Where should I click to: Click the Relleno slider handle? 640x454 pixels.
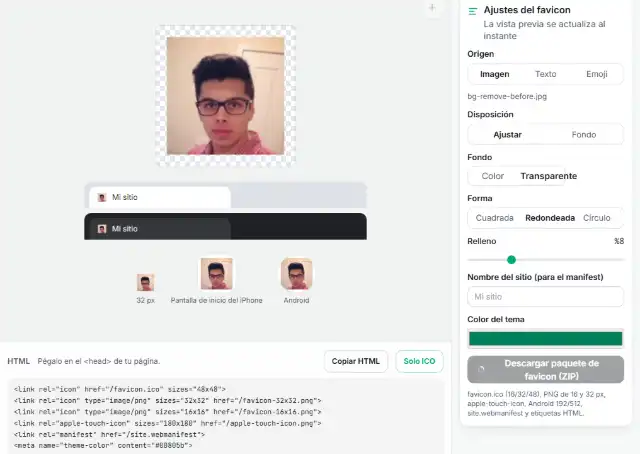click(x=511, y=259)
